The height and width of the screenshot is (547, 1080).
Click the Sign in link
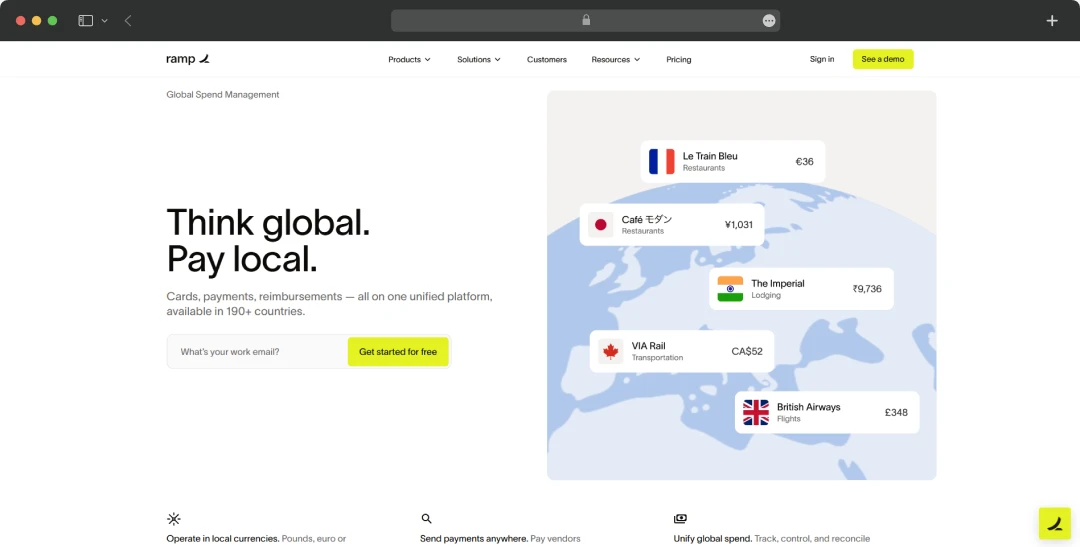tap(822, 59)
